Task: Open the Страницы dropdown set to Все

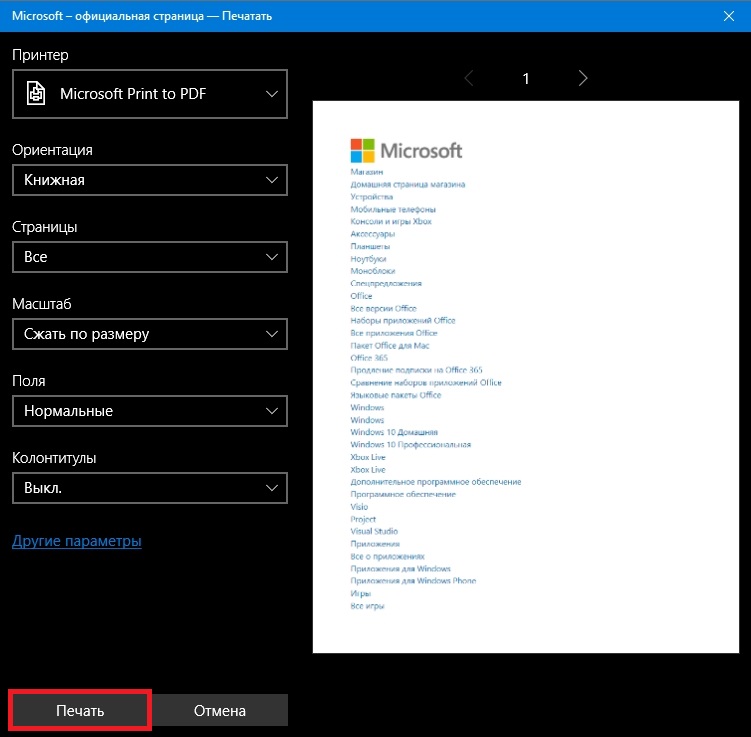Action: [150, 257]
